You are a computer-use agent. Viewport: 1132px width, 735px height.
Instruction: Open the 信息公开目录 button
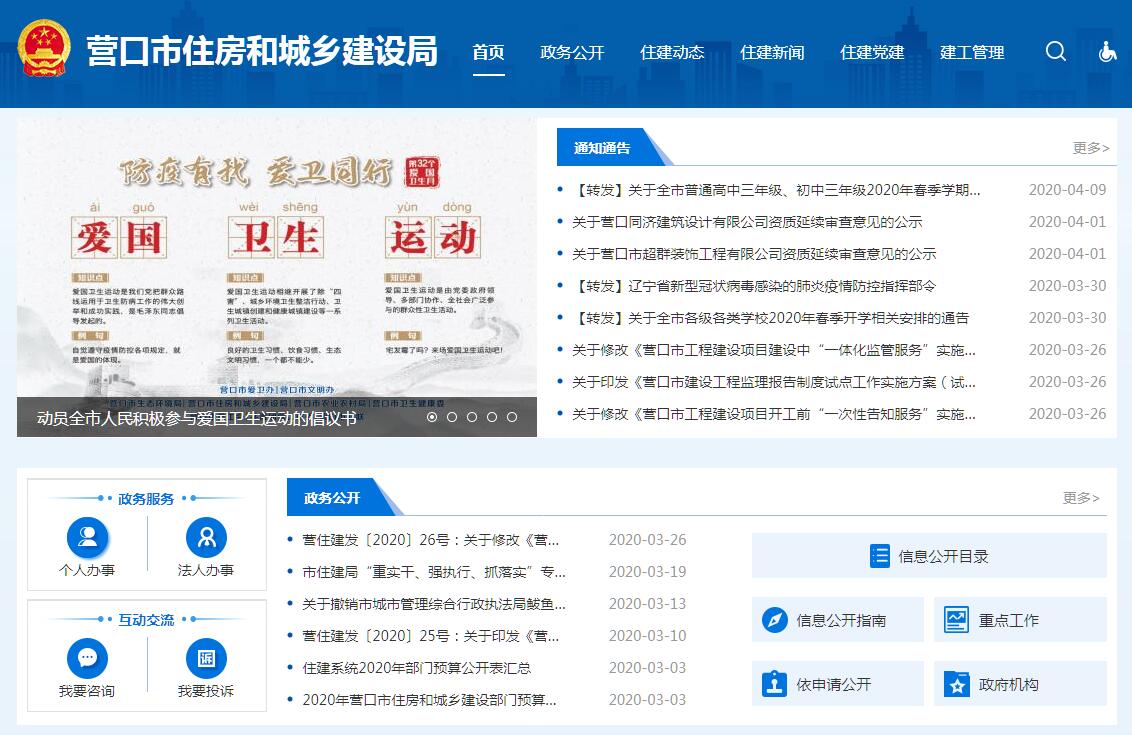coord(929,556)
